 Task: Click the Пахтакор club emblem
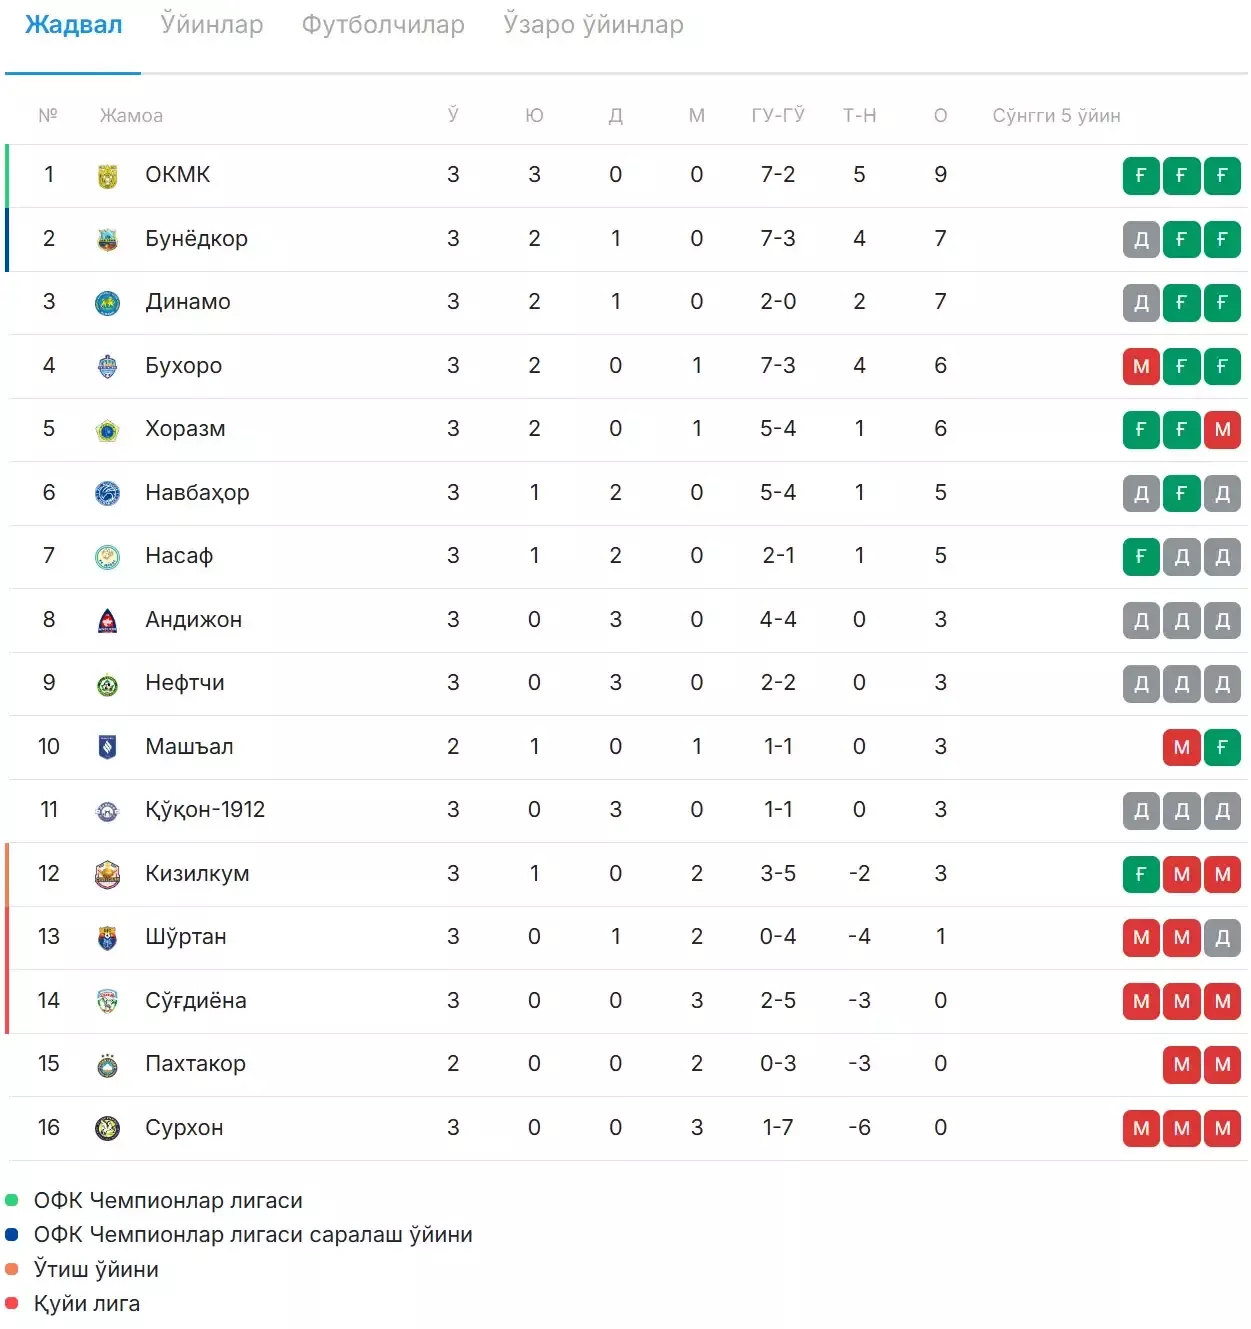click(107, 1065)
